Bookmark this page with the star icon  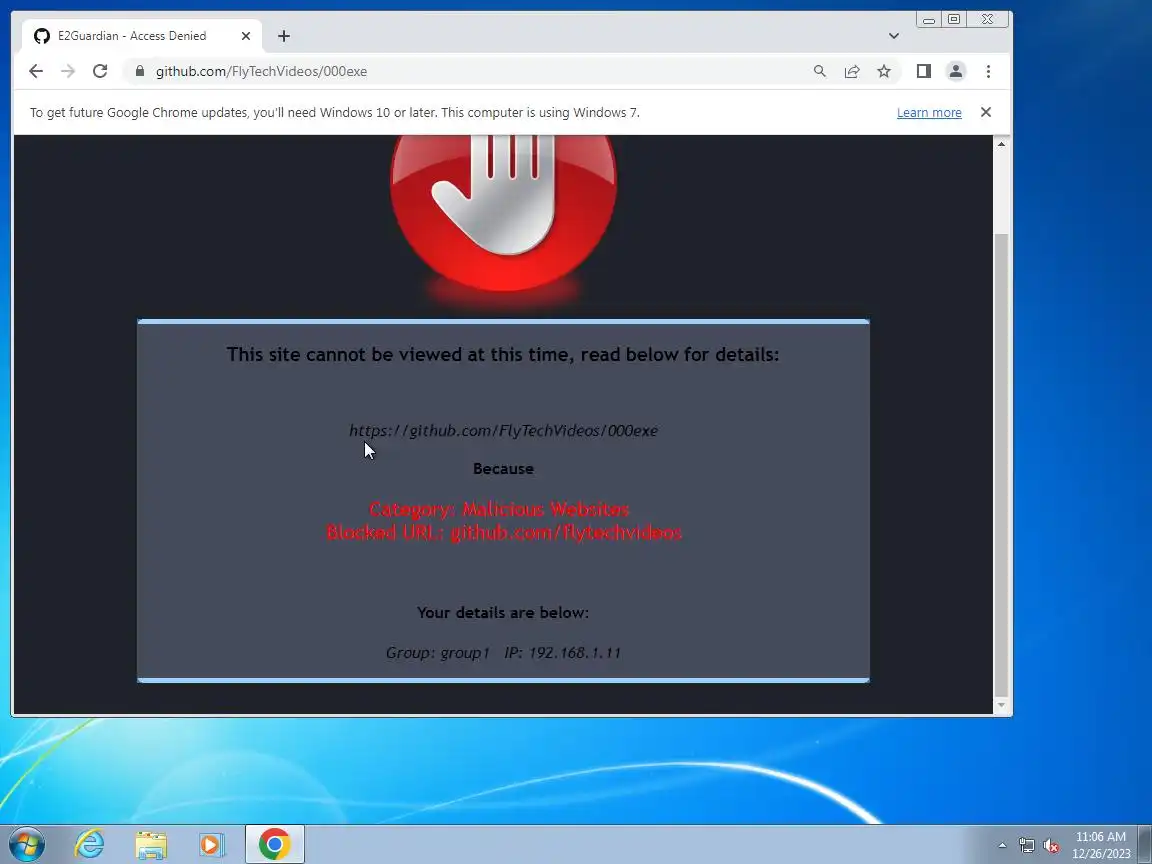(884, 71)
